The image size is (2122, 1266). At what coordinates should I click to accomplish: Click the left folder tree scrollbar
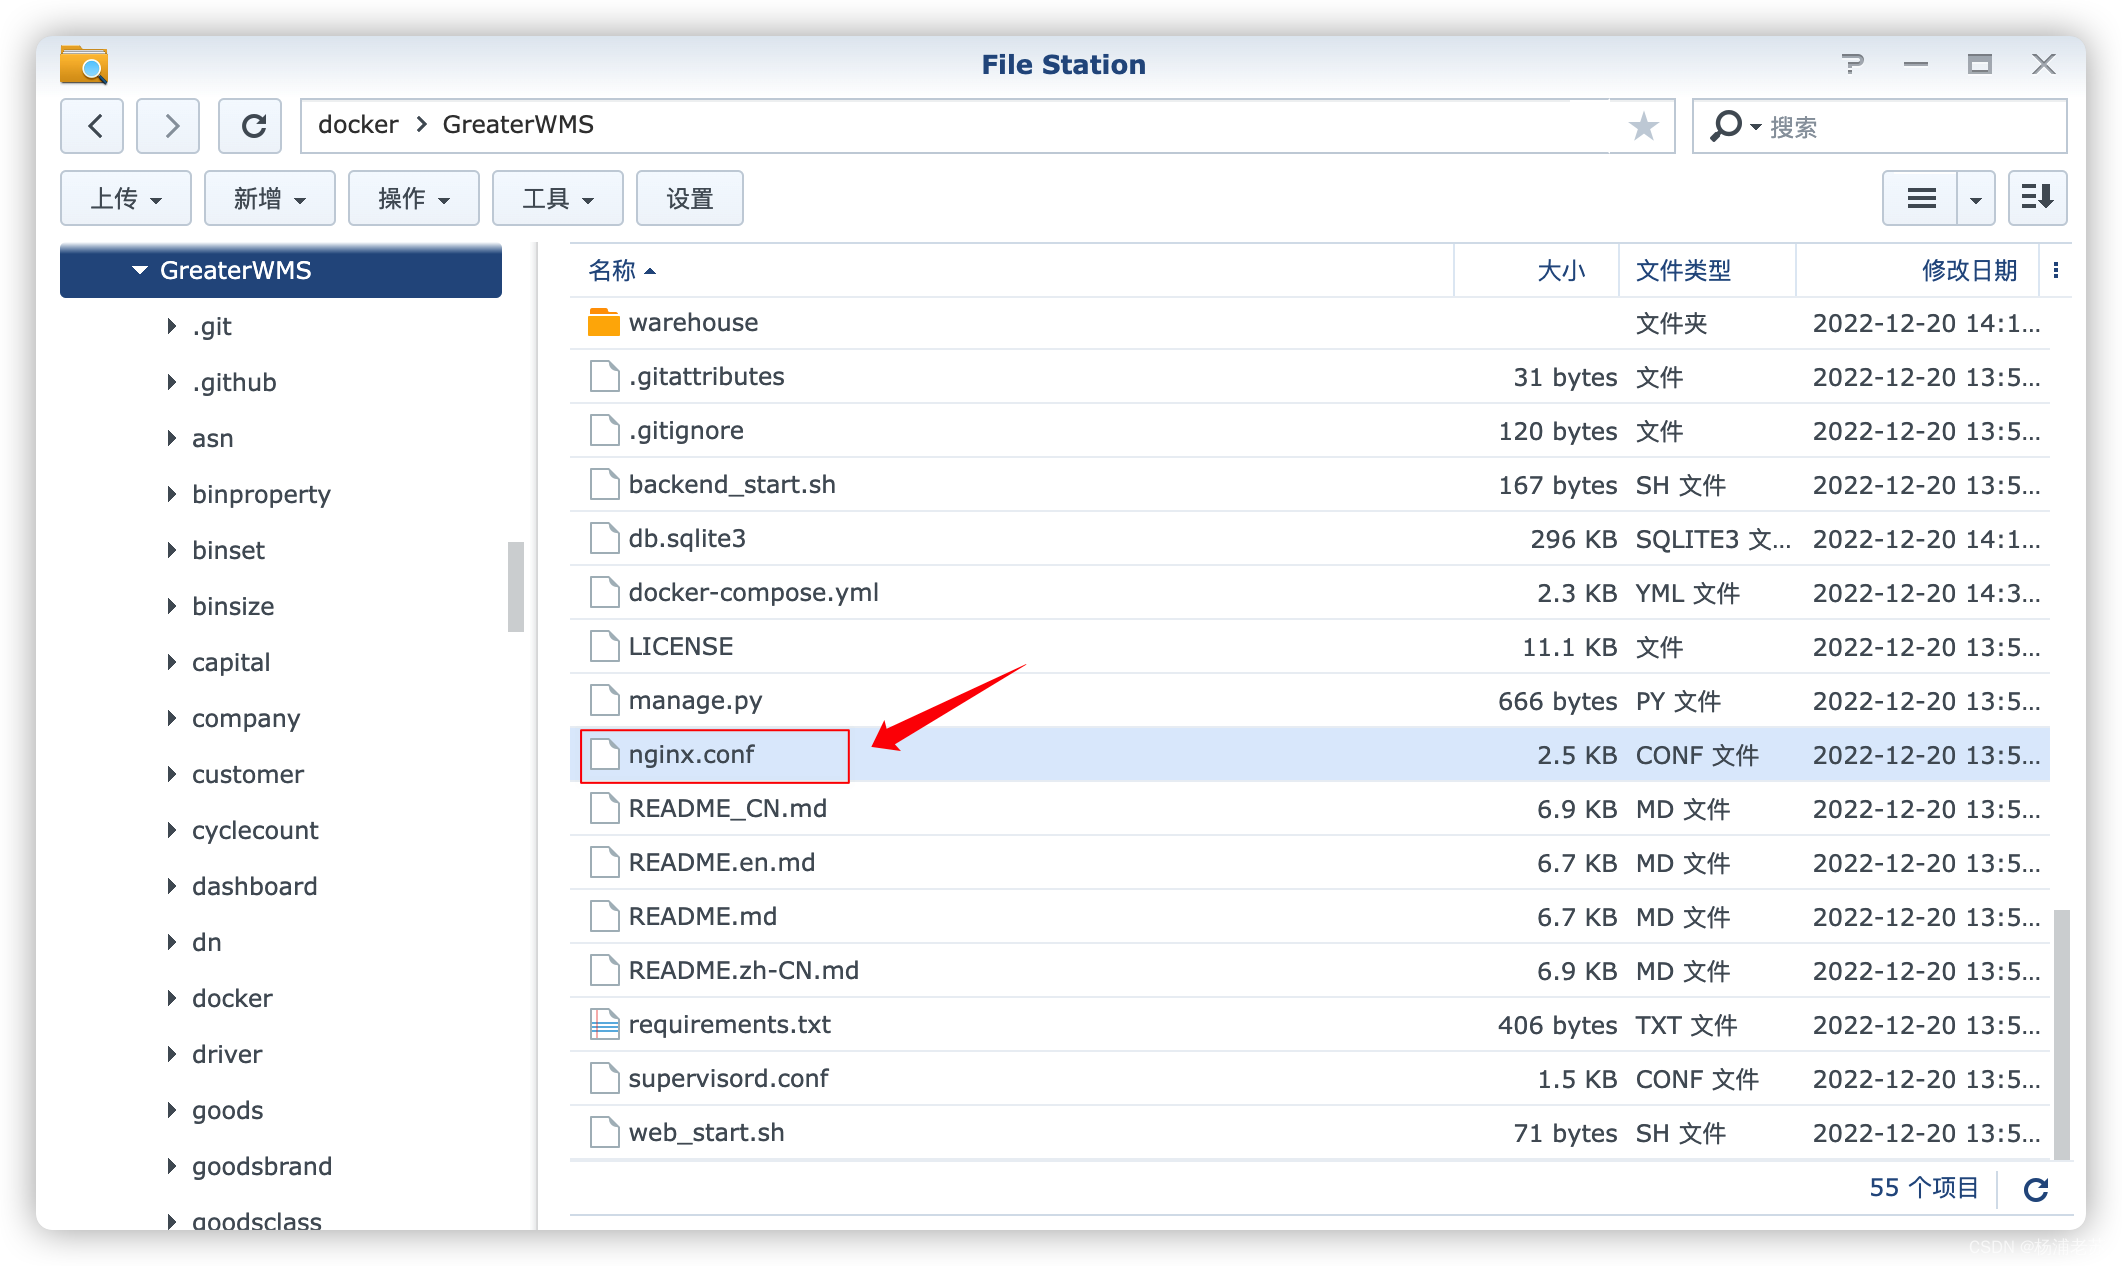coord(516,586)
